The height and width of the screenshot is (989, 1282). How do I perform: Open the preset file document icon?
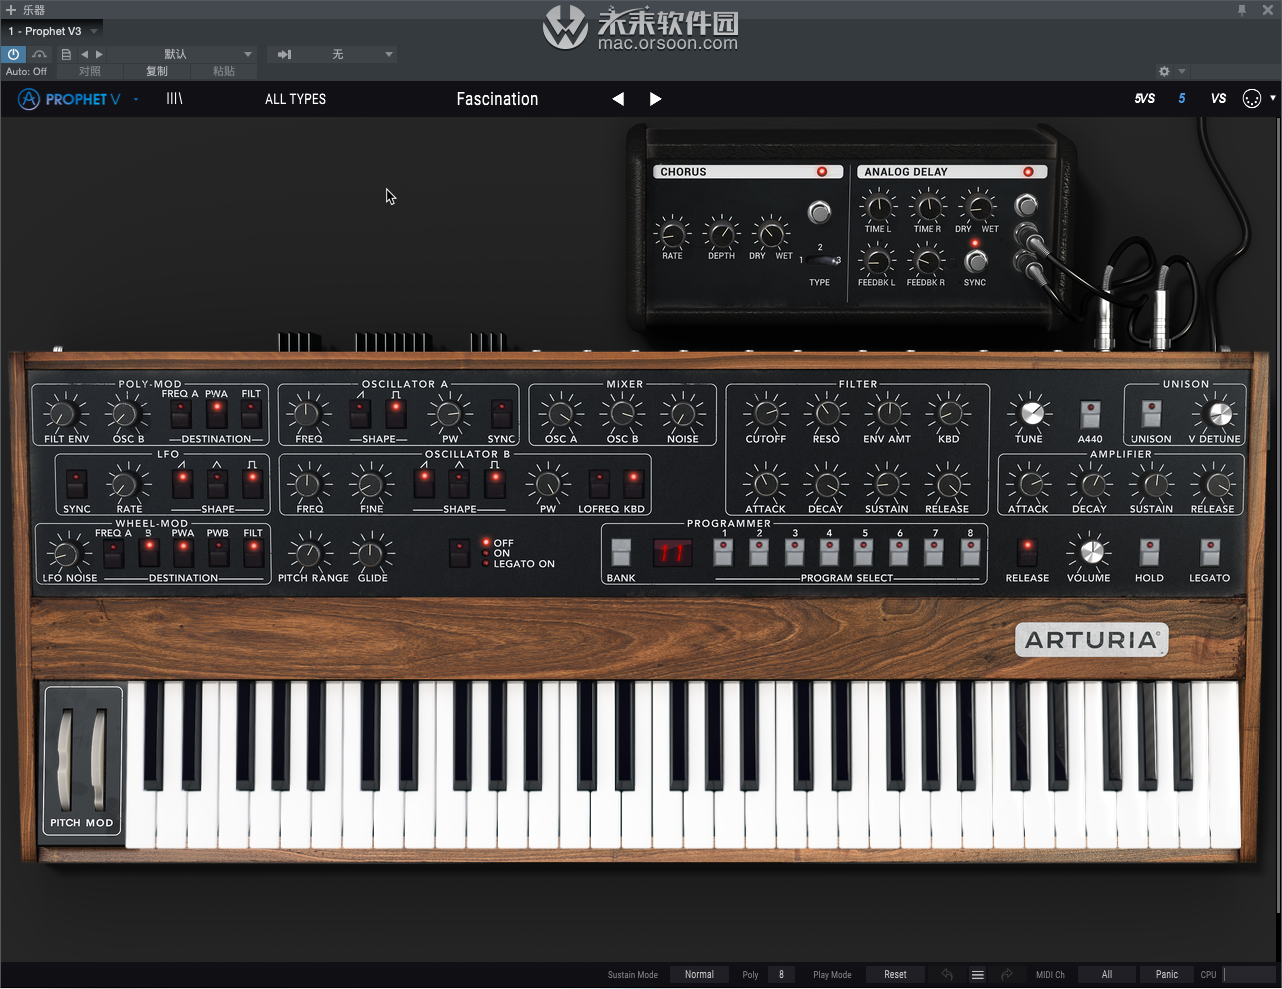point(66,54)
